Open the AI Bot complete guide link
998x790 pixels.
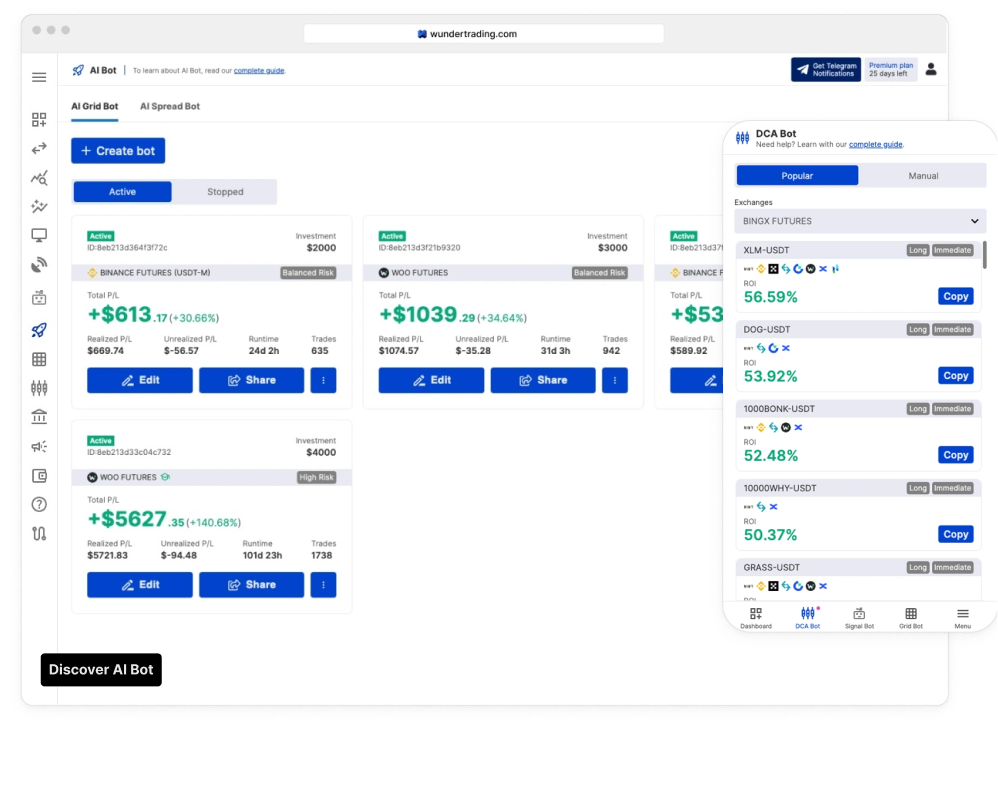pyautogui.click(x=258, y=71)
